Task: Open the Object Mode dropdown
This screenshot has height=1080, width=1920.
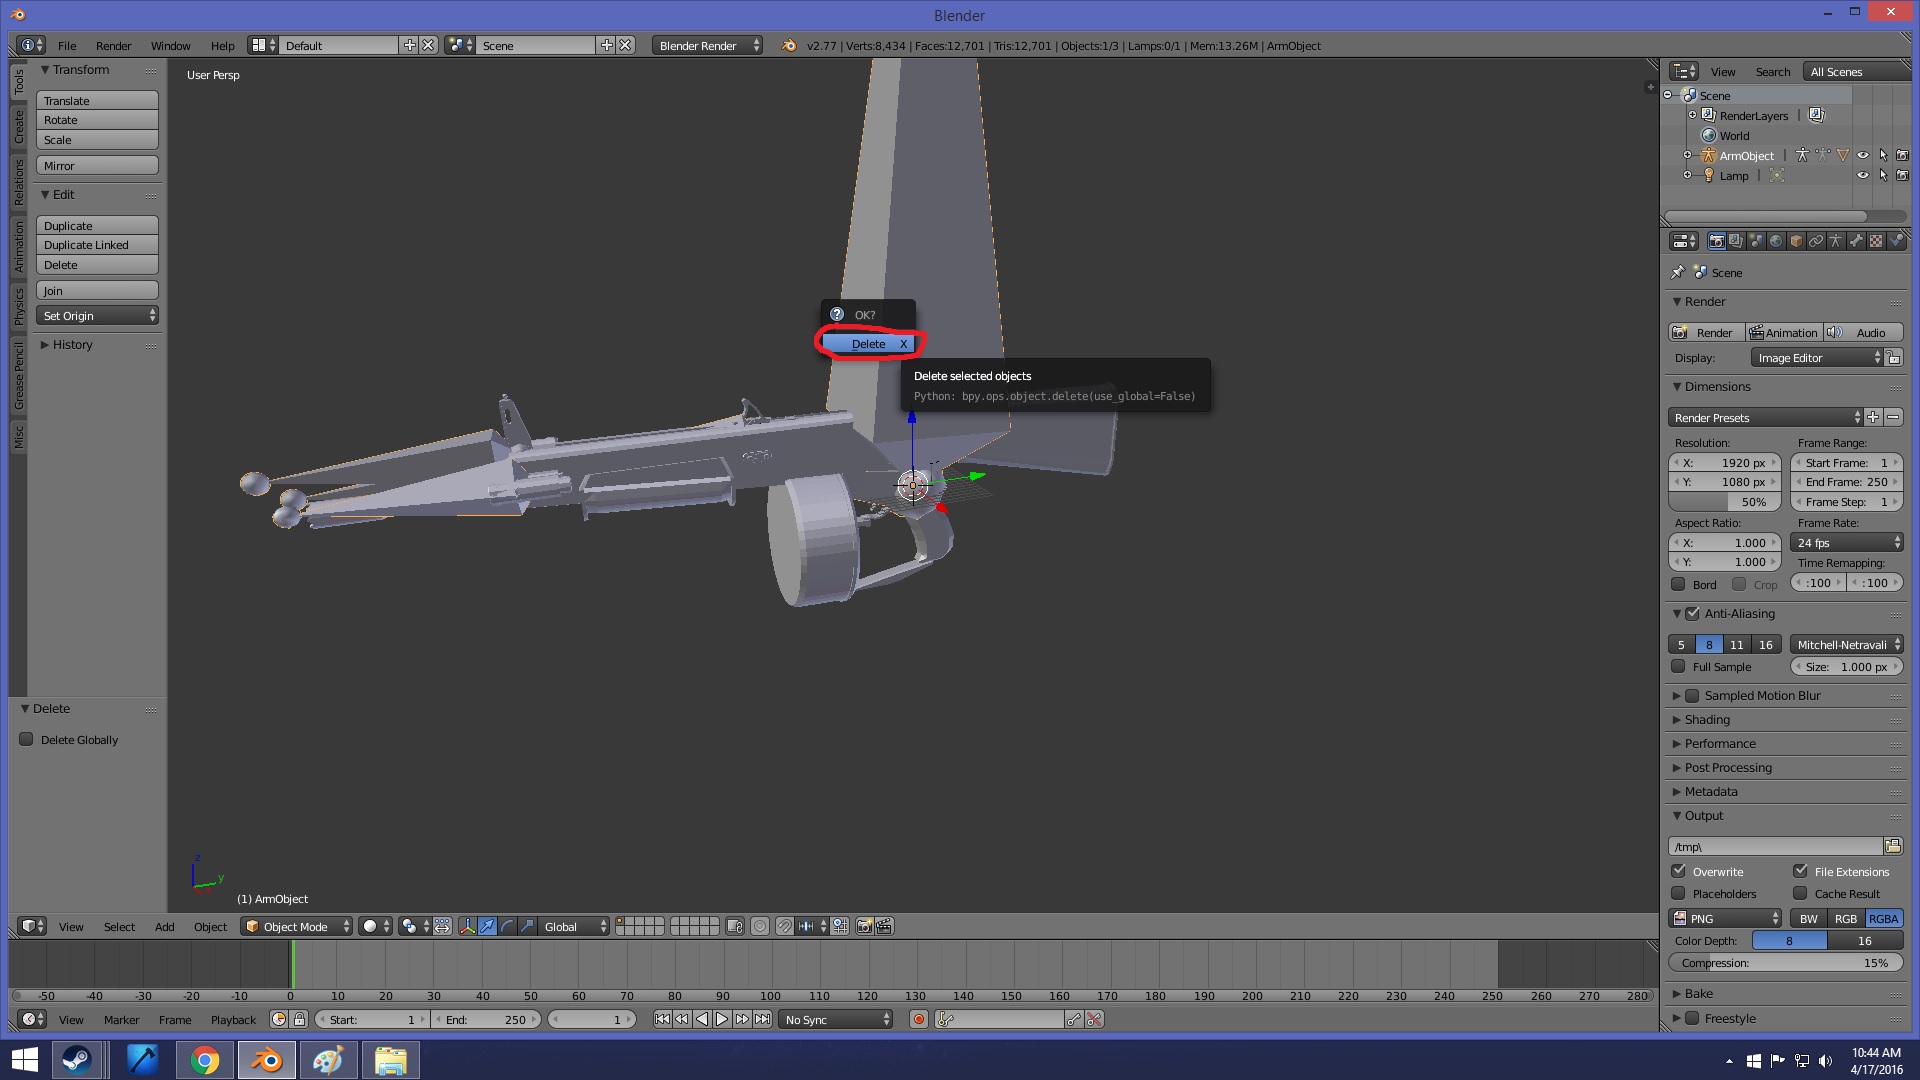Action: point(296,926)
